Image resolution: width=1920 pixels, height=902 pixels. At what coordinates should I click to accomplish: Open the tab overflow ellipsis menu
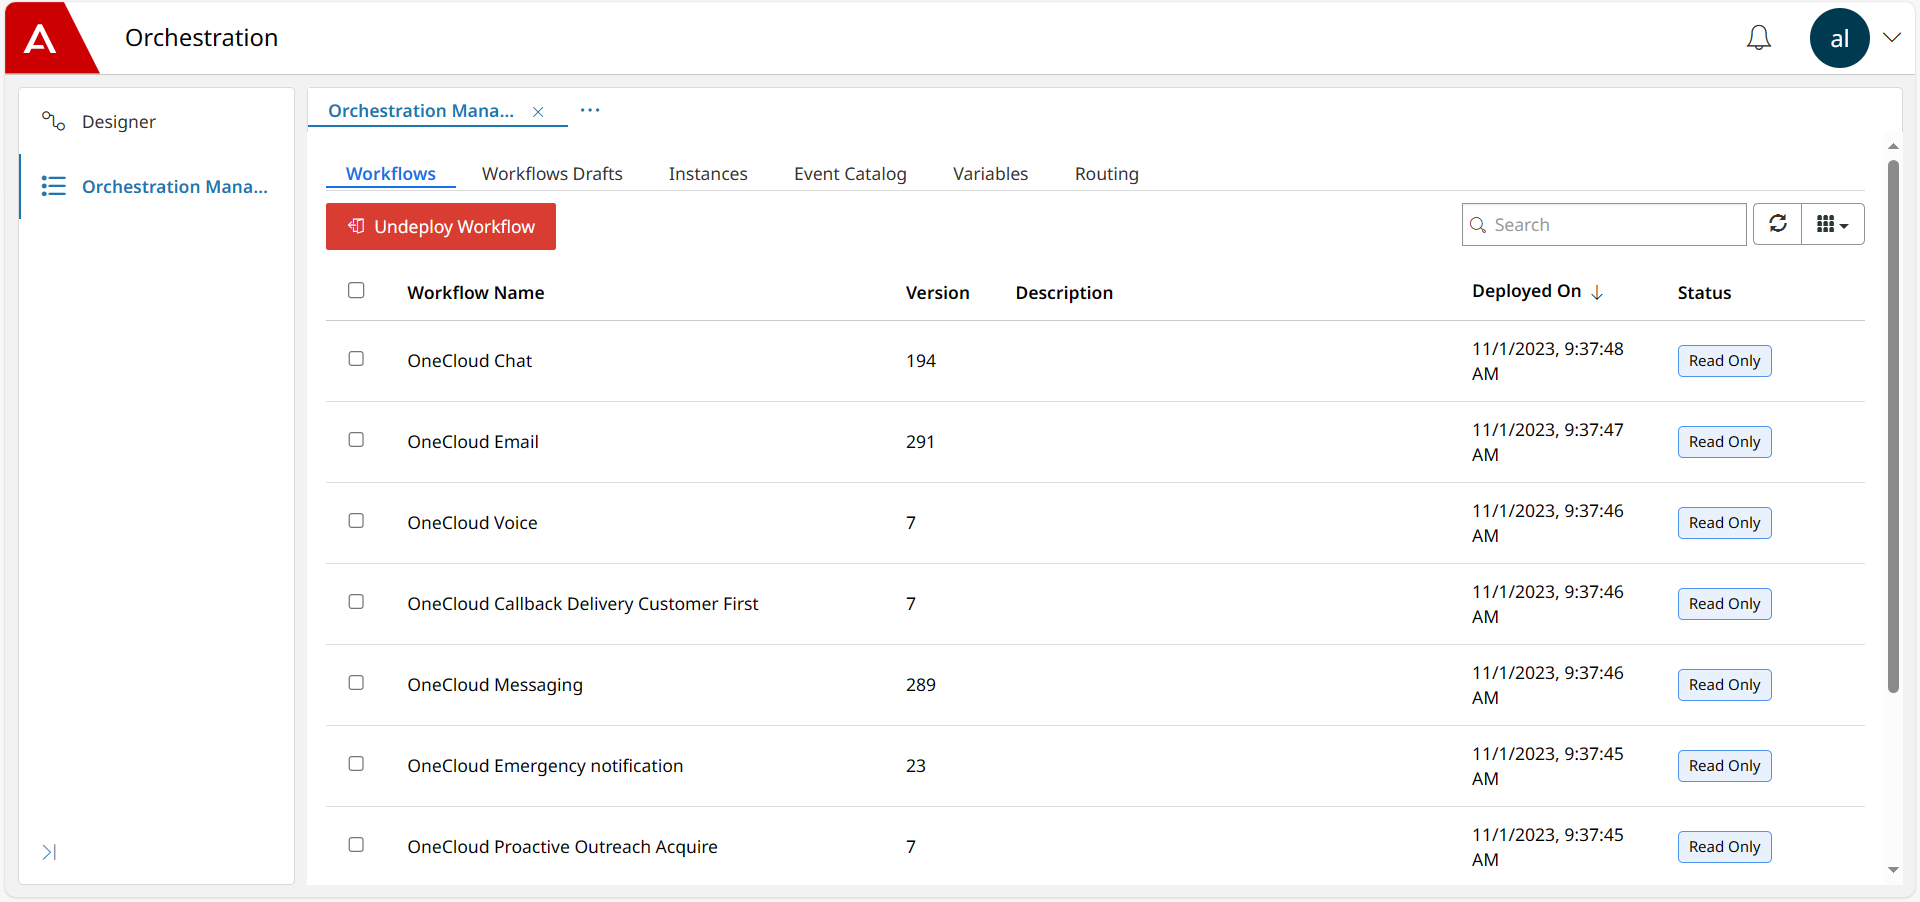tap(590, 110)
